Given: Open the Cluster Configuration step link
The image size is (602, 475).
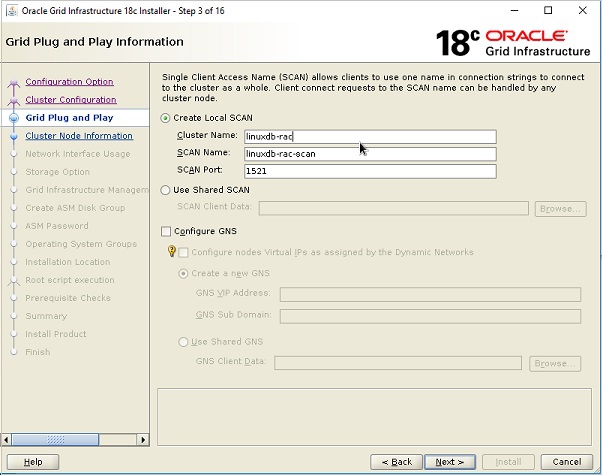Looking at the screenshot, I should (x=71, y=100).
